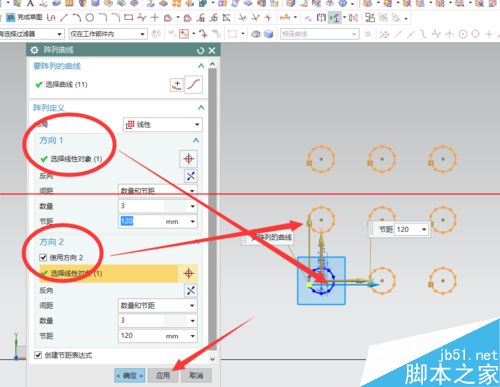Open Direction 2 pitch dropdown arrow
This screenshot has width=500, height=387.
click(x=192, y=336)
